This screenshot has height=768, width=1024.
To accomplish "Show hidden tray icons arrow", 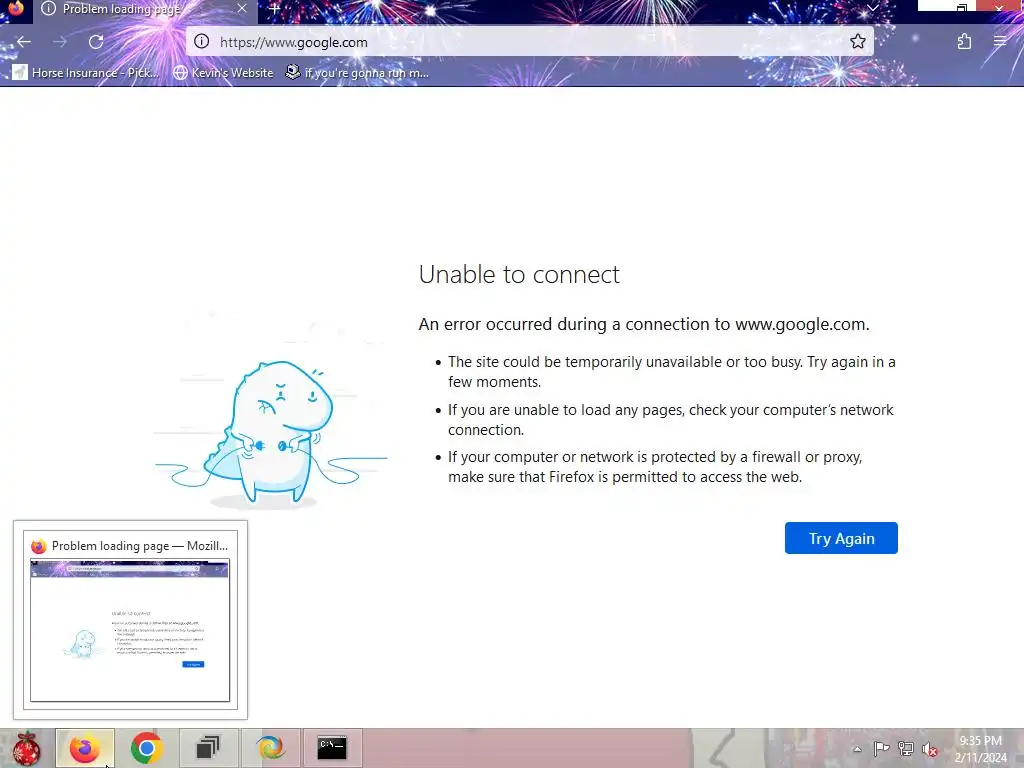I will pyautogui.click(x=857, y=749).
